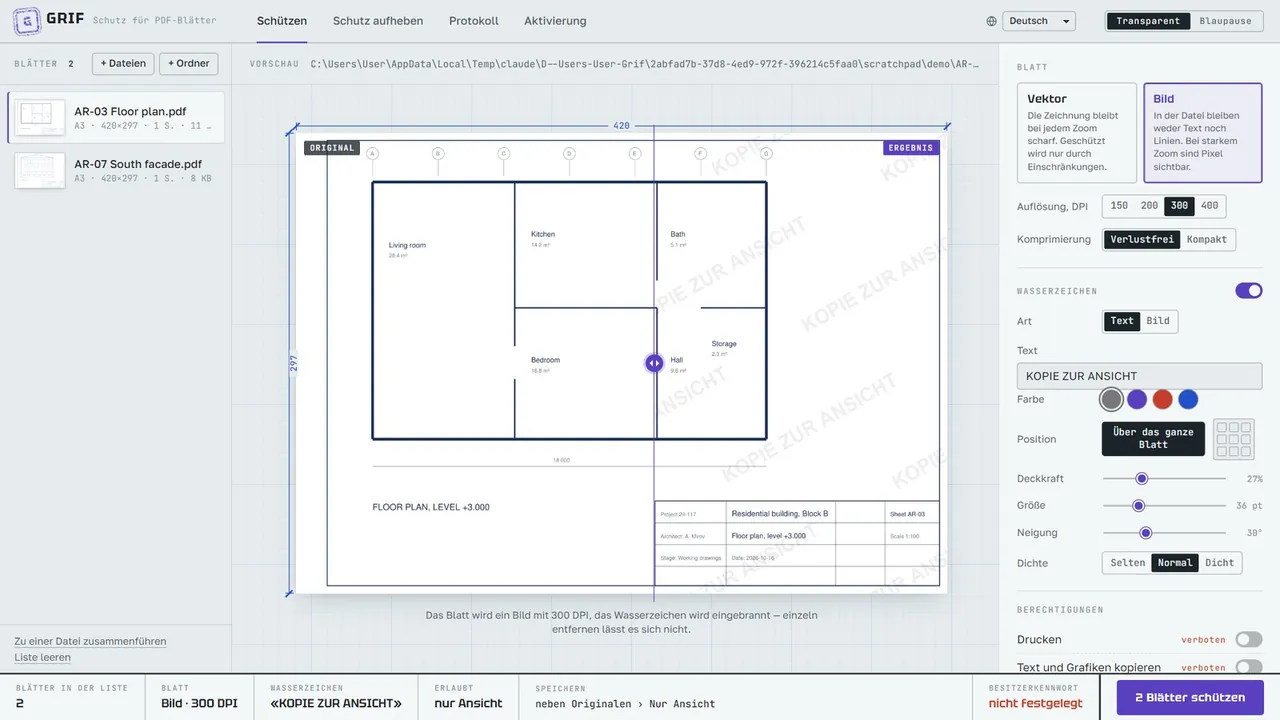
Task: Set watermark Art to Text
Action: point(1122,321)
